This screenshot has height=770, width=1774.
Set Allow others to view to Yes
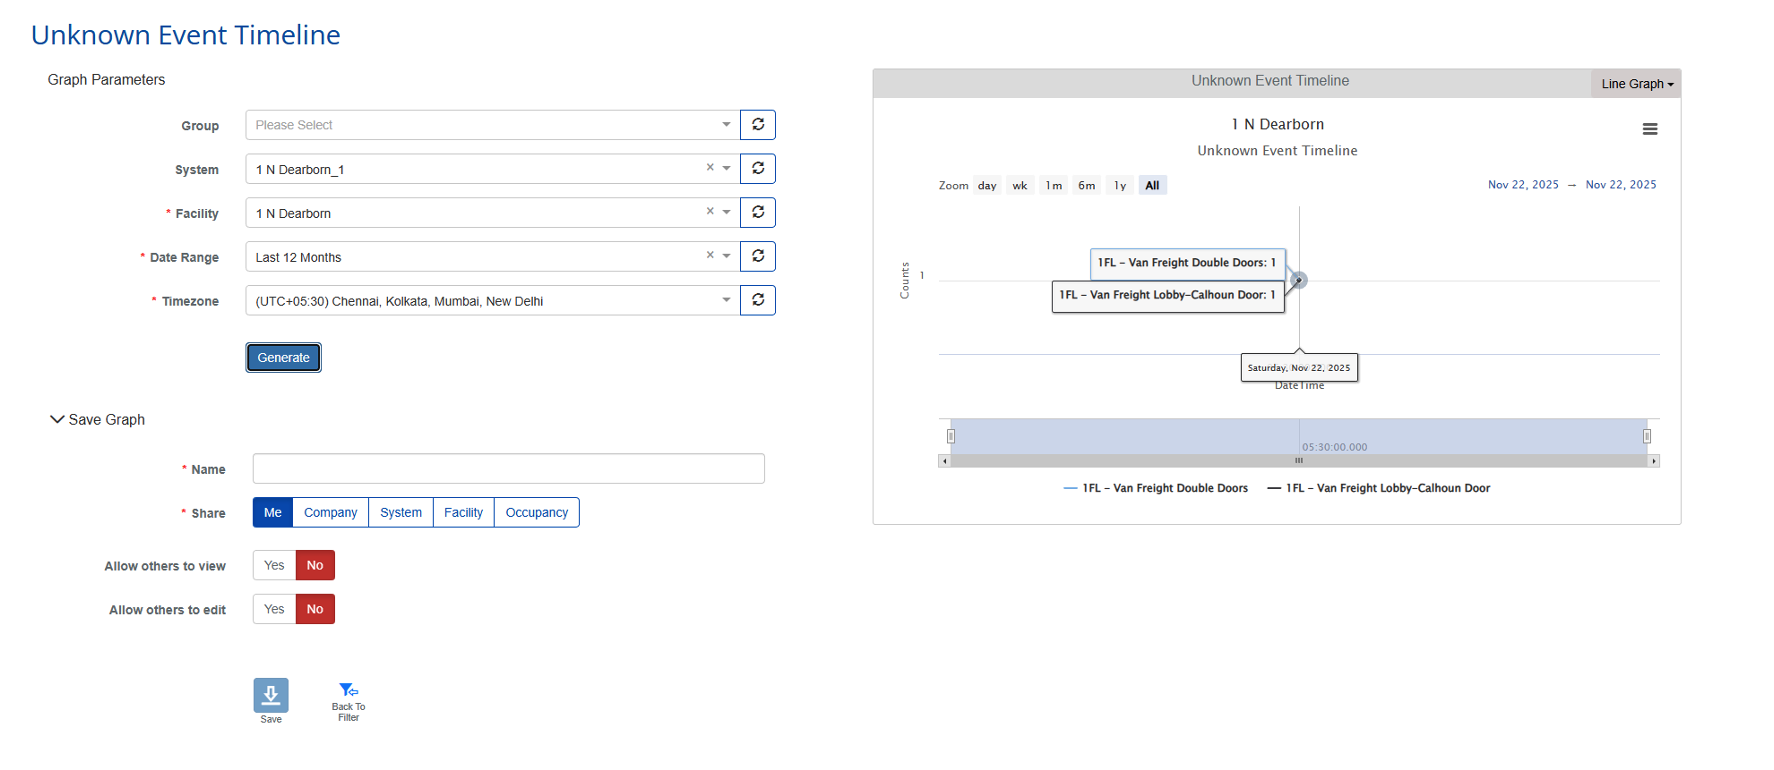(x=274, y=566)
